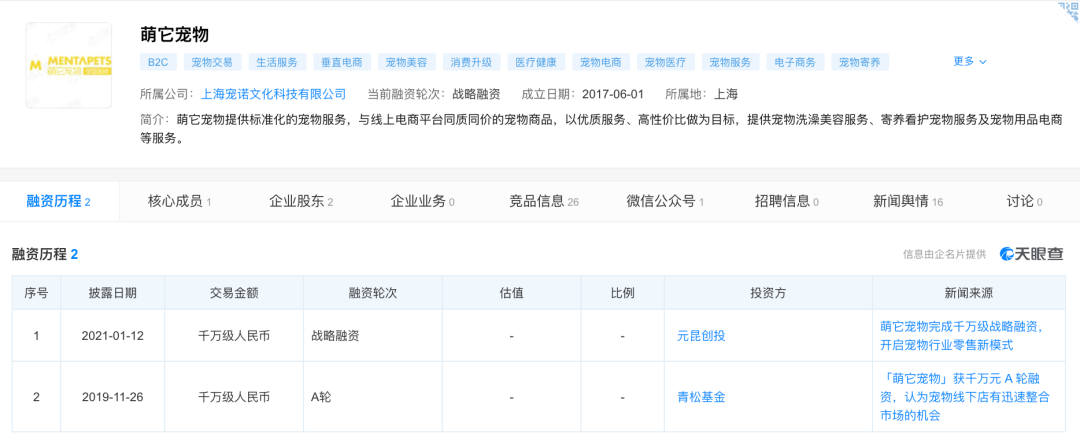Click the 天眼查 logo icon
This screenshot has width=1080, height=437.
tap(1031, 254)
